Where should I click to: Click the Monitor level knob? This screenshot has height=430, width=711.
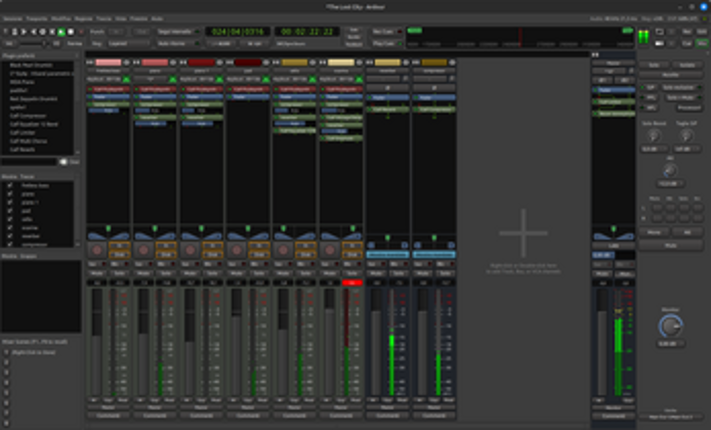click(x=669, y=327)
